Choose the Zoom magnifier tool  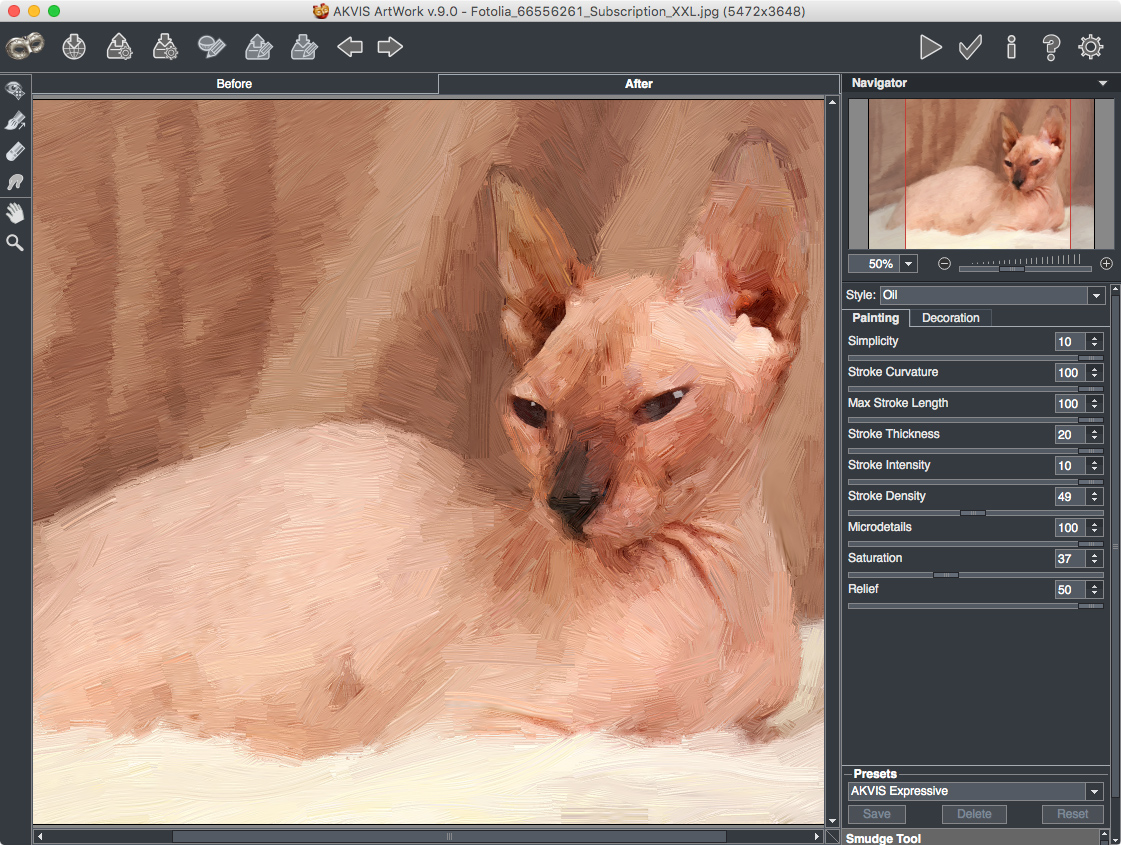(15, 243)
